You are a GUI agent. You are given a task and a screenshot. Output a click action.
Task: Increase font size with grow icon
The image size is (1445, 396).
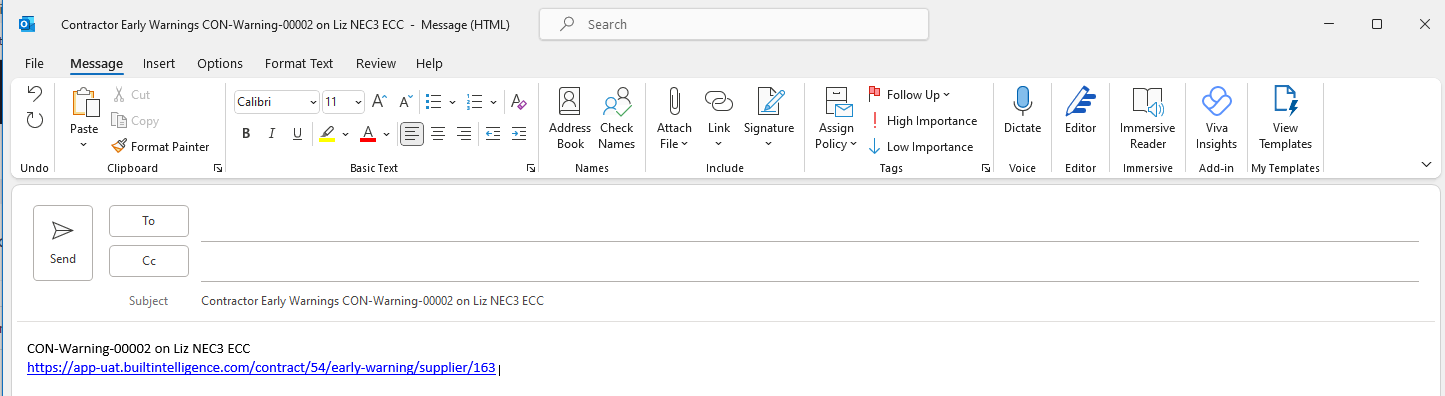[x=379, y=101]
